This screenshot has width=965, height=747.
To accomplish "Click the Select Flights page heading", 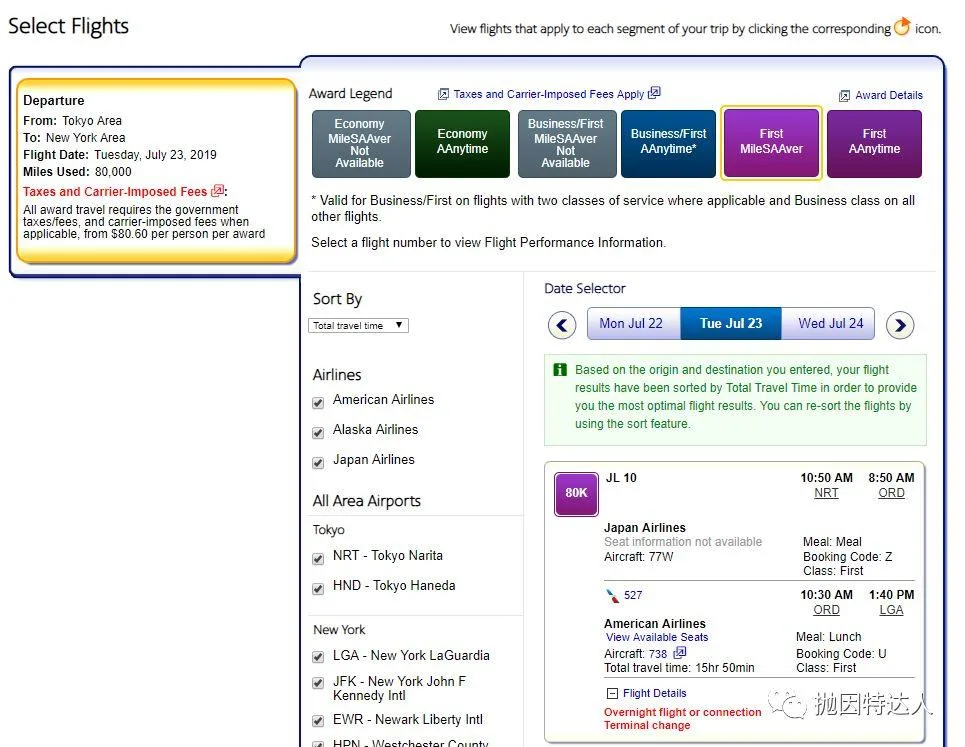I will [x=68, y=26].
